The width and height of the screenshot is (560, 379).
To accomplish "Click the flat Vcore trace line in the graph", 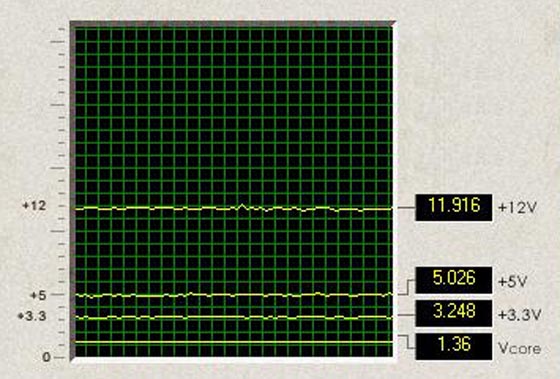I will 234,342.
